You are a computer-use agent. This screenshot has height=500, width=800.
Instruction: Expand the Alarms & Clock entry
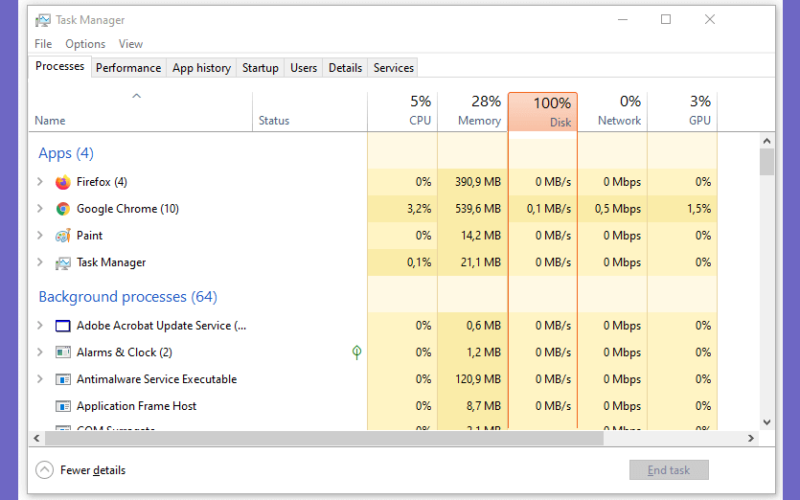(40, 352)
